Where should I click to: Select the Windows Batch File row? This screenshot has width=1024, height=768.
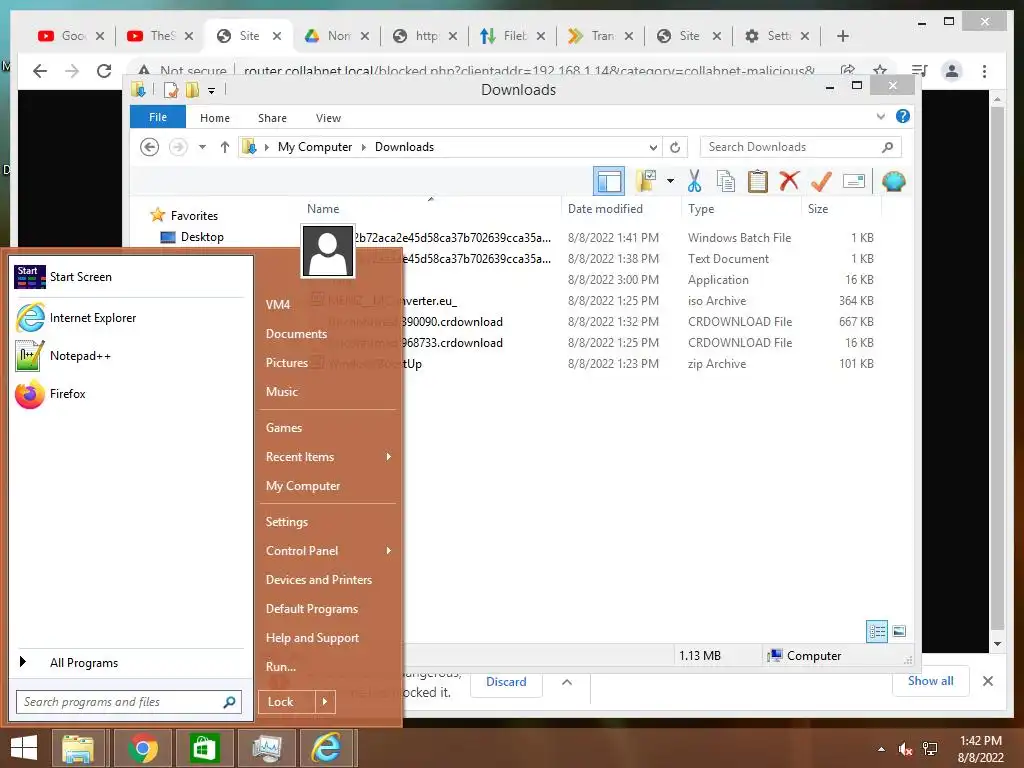pyautogui.click(x=588, y=238)
